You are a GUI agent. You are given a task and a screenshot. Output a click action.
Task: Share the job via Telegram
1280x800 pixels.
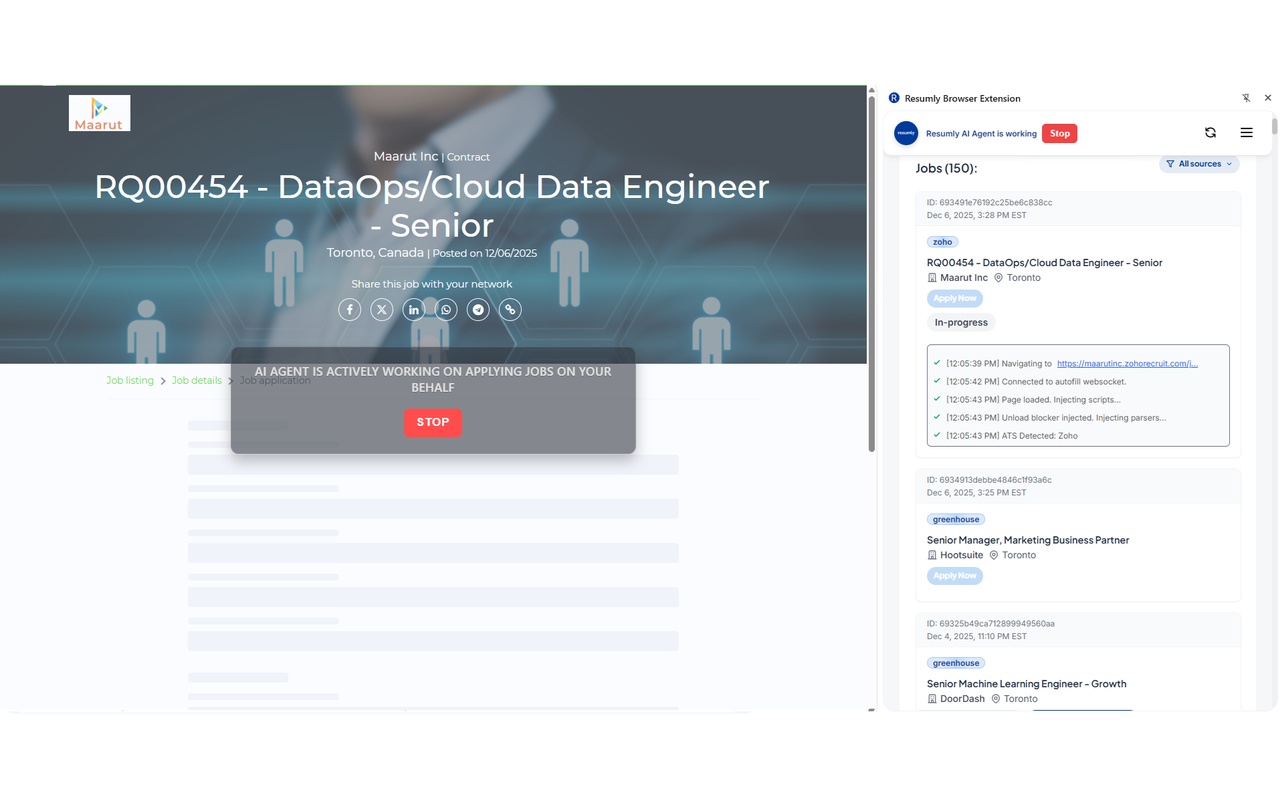coord(478,310)
